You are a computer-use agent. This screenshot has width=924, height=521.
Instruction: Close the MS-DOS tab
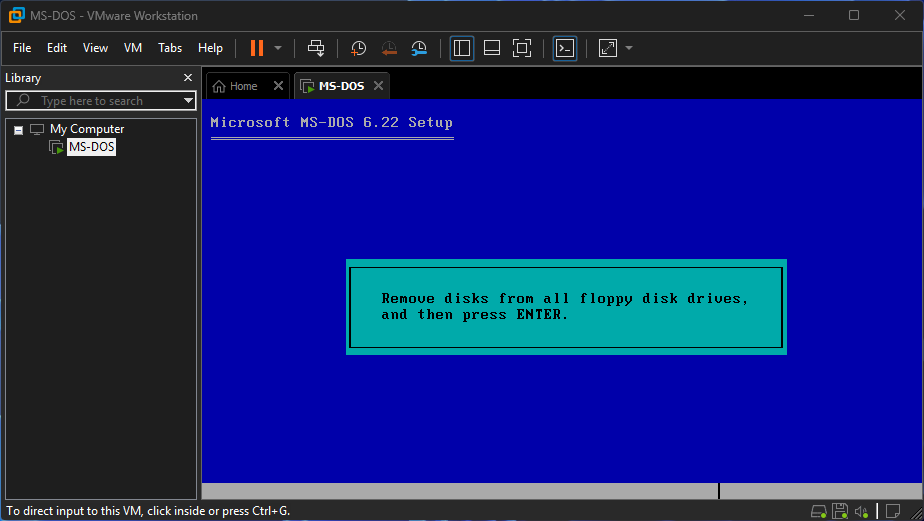click(378, 86)
